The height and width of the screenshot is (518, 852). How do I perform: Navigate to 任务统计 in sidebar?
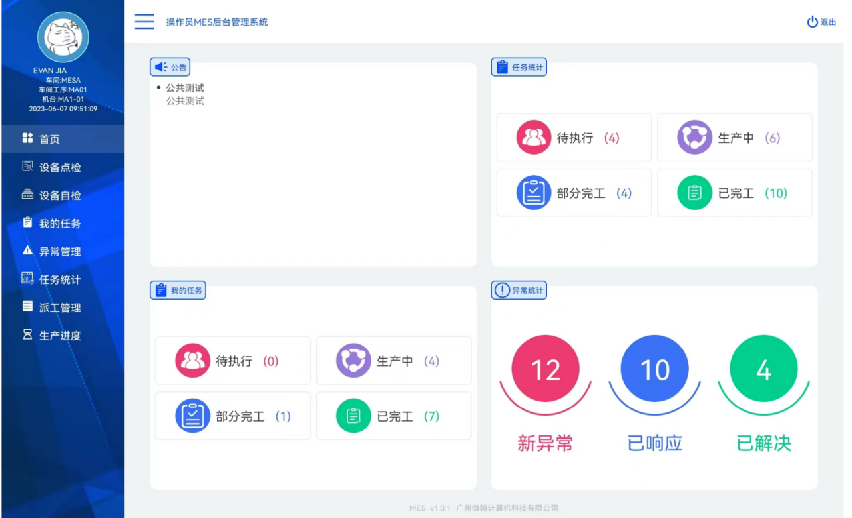tap(62, 279)
